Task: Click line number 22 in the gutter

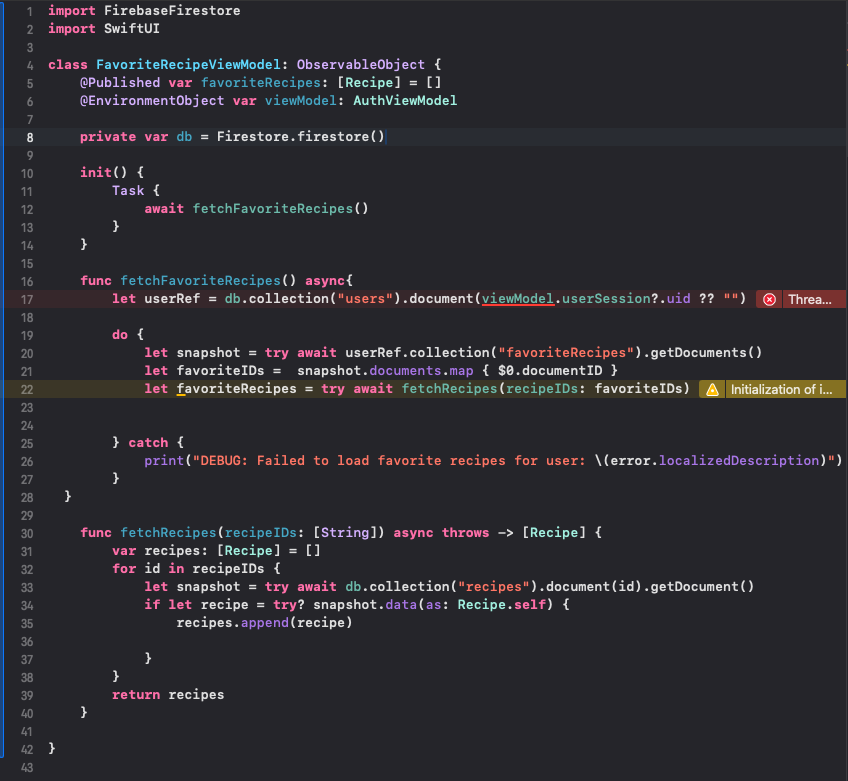Action: 27,389
